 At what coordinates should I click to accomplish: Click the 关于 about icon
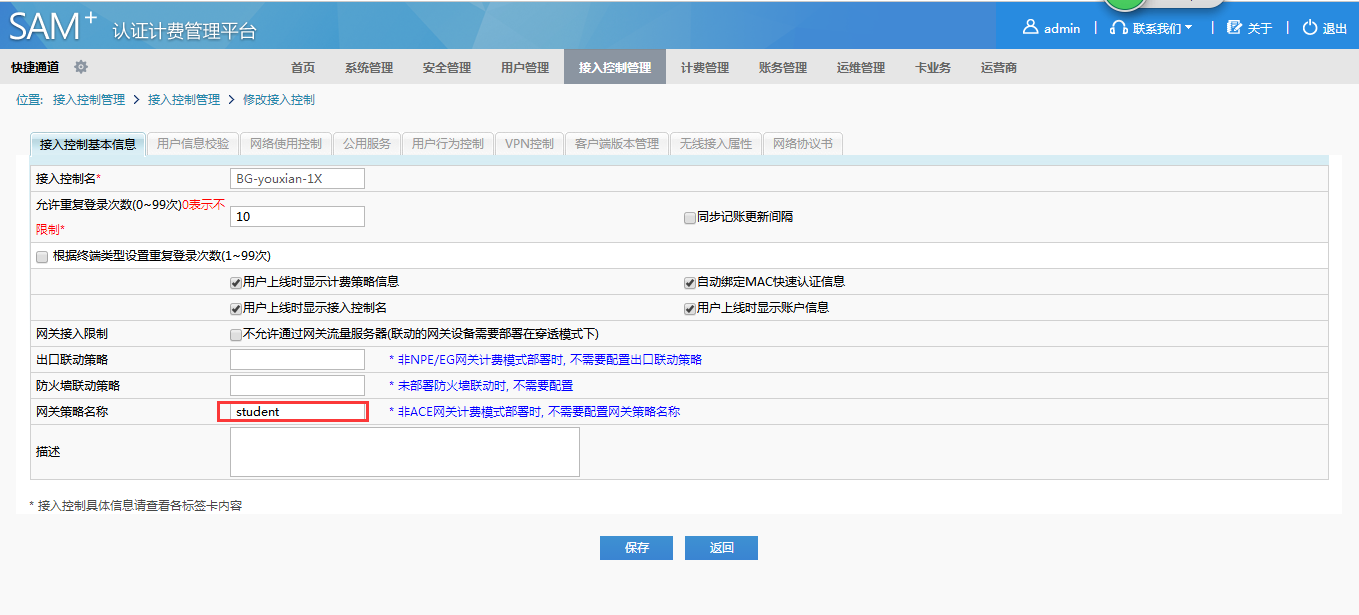tap(1234, 28)
